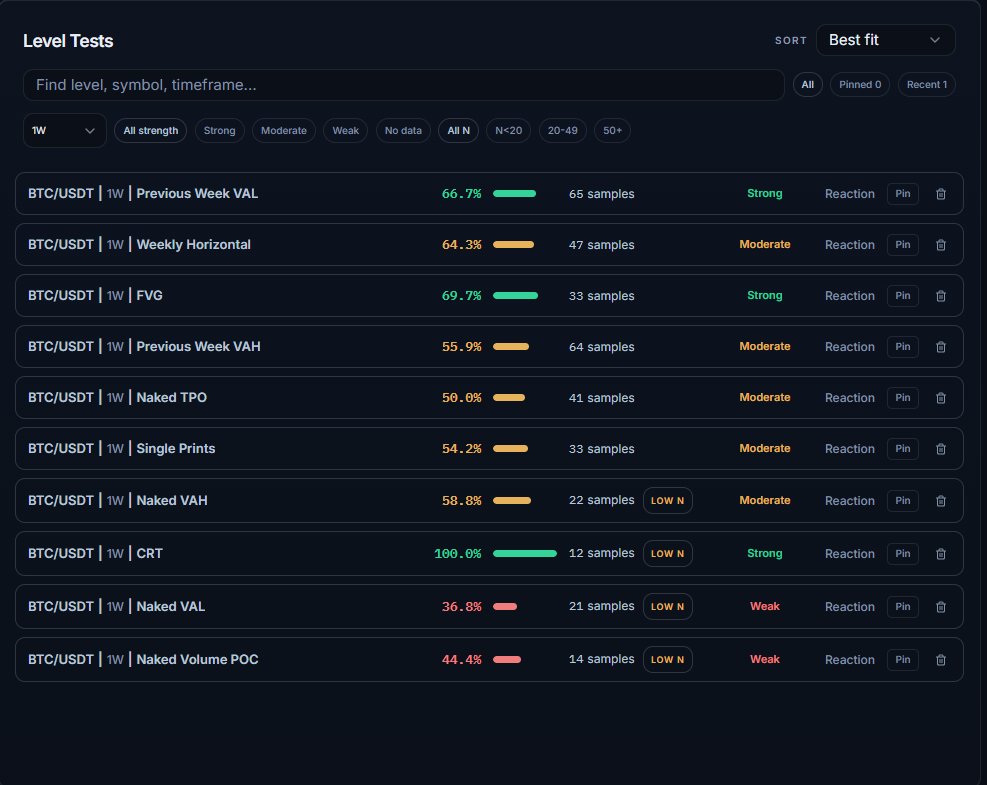Open the Recent 1 tab

coord(927,84)
